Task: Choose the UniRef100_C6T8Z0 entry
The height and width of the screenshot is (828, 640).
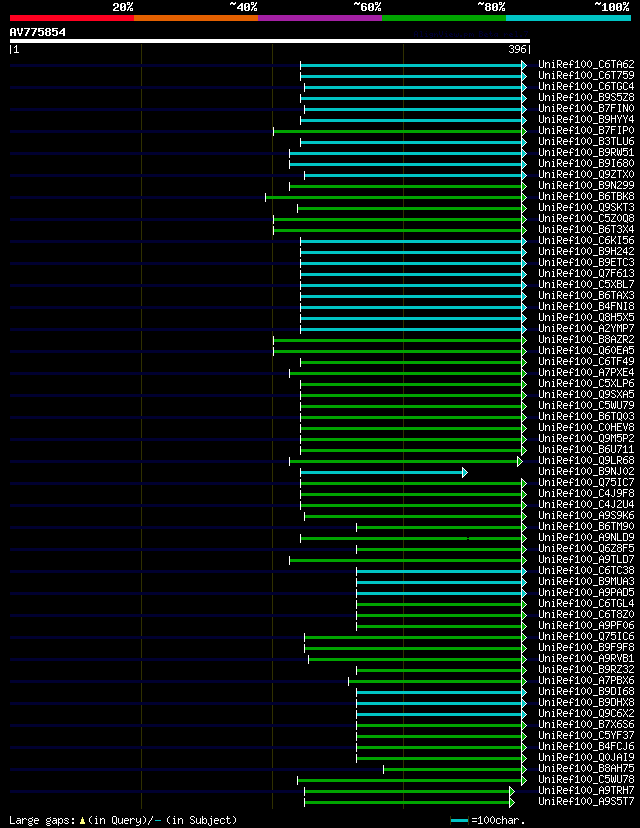Action: [586, 615]
